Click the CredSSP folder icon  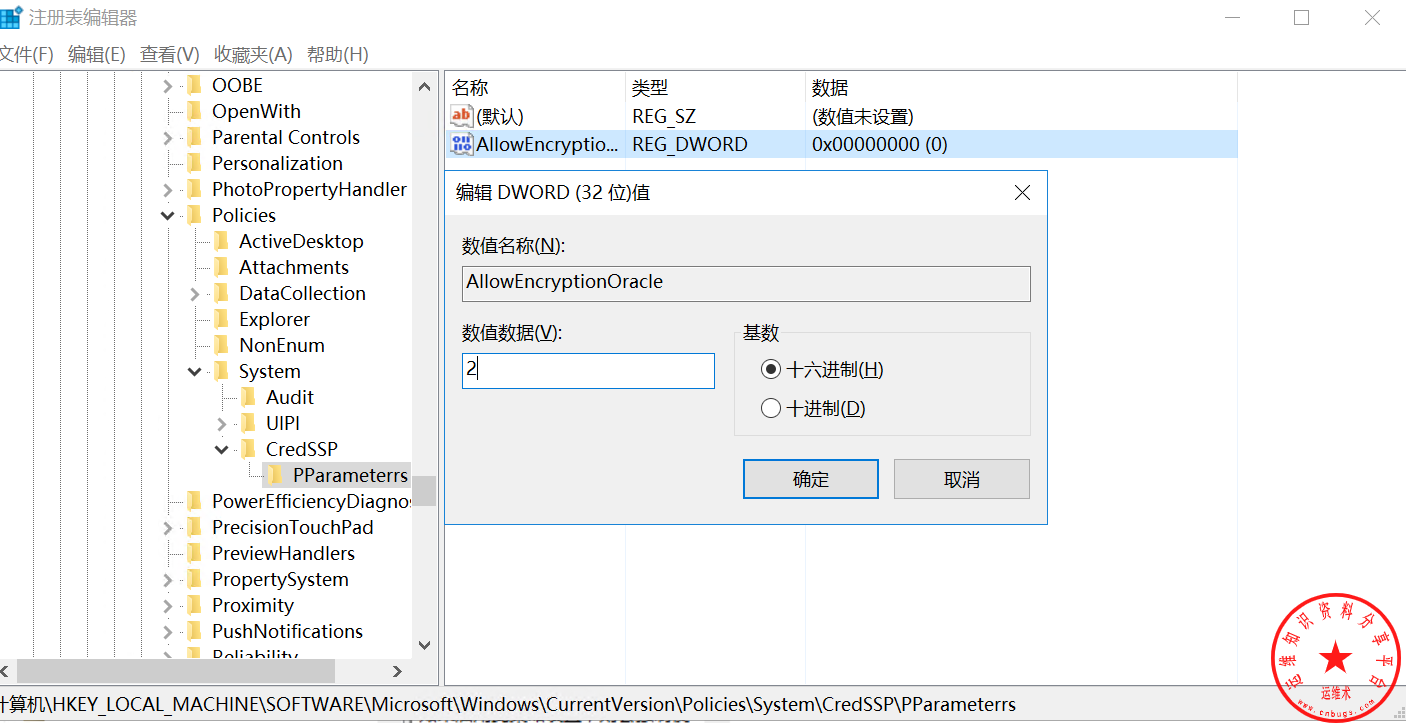point(248,449)
